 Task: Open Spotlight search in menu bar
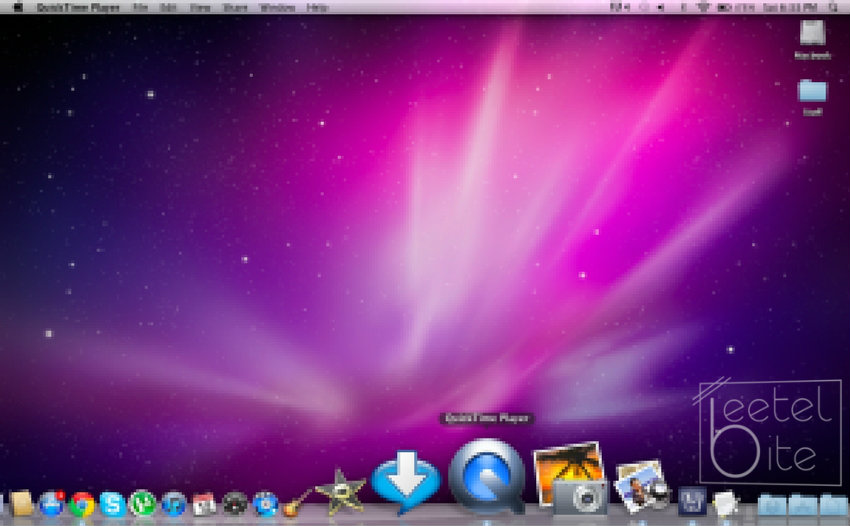click(834, 8)
